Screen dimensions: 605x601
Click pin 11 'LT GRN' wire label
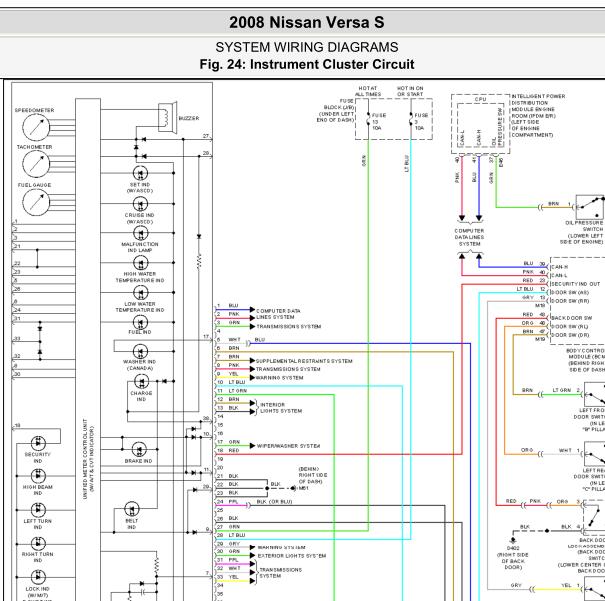[238, 391]
